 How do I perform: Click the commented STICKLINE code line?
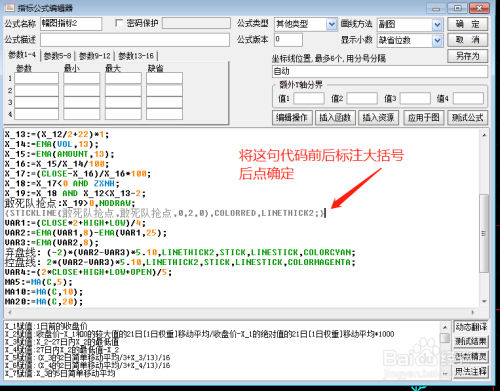165,213
